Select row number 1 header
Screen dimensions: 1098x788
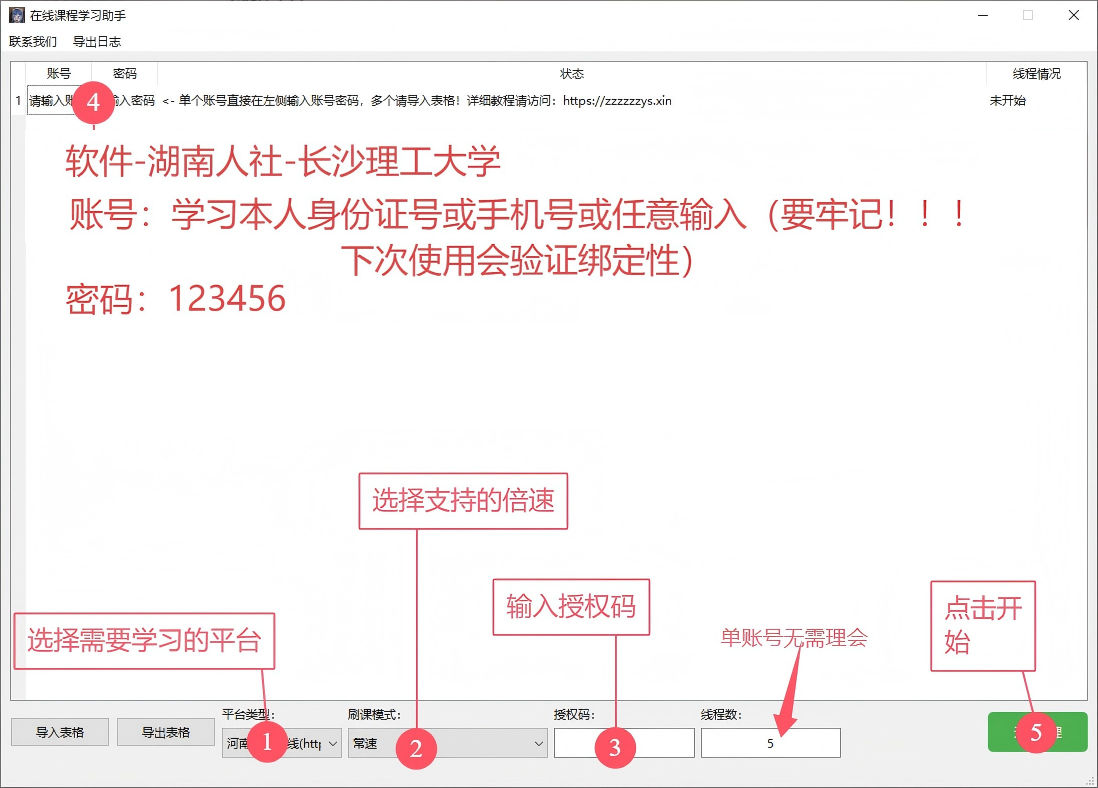tap(18, 101)
